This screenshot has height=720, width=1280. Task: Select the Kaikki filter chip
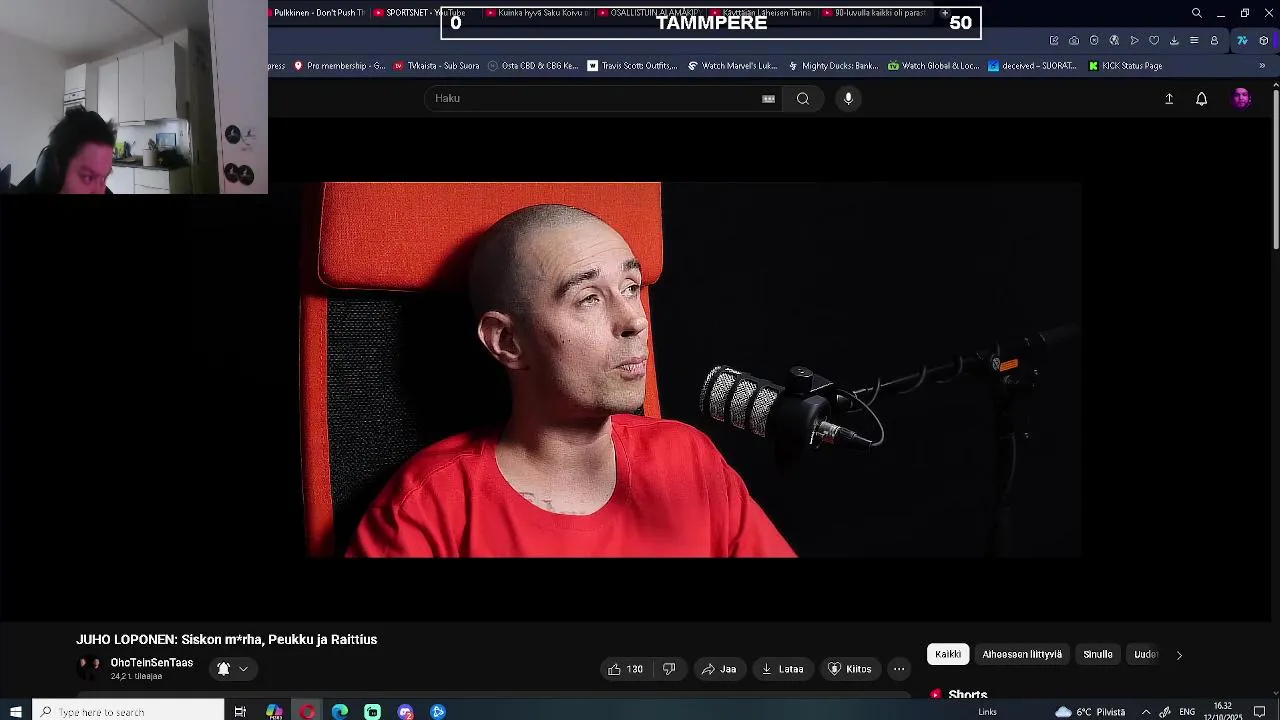point(948,655)
